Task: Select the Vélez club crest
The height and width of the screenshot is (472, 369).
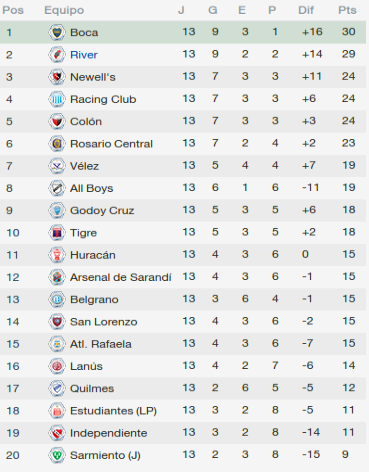Action: tap(57, 166)
